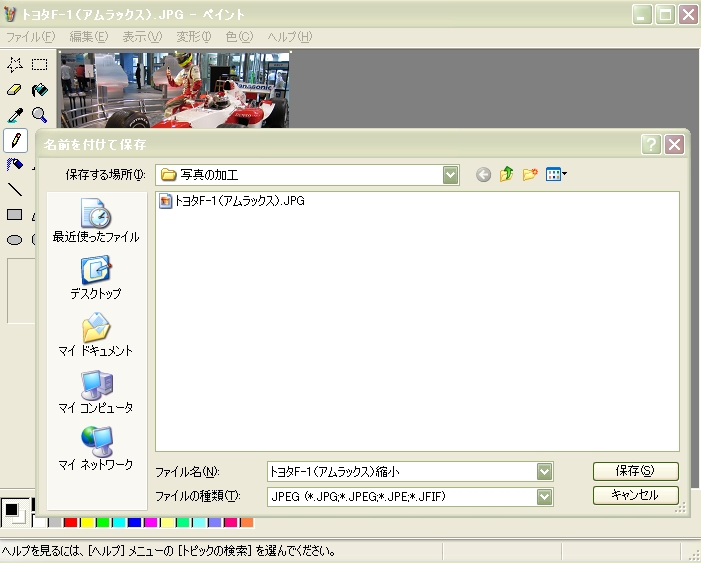This screenshot has width=701, height=563.
Task: Select the Pick Color eyedropper tool
Action: click(x=15, y=115)
